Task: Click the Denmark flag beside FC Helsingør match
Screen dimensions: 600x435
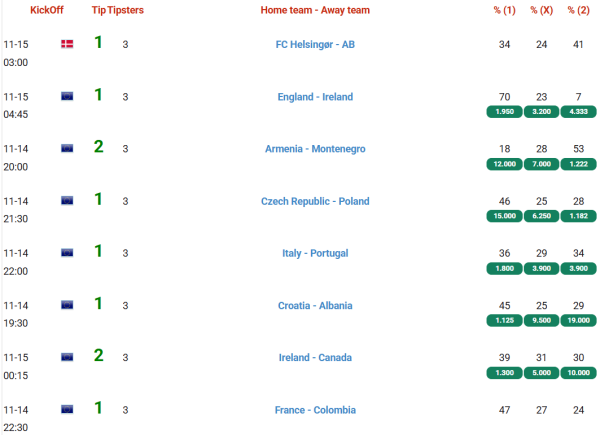Action: pos(67,44)
